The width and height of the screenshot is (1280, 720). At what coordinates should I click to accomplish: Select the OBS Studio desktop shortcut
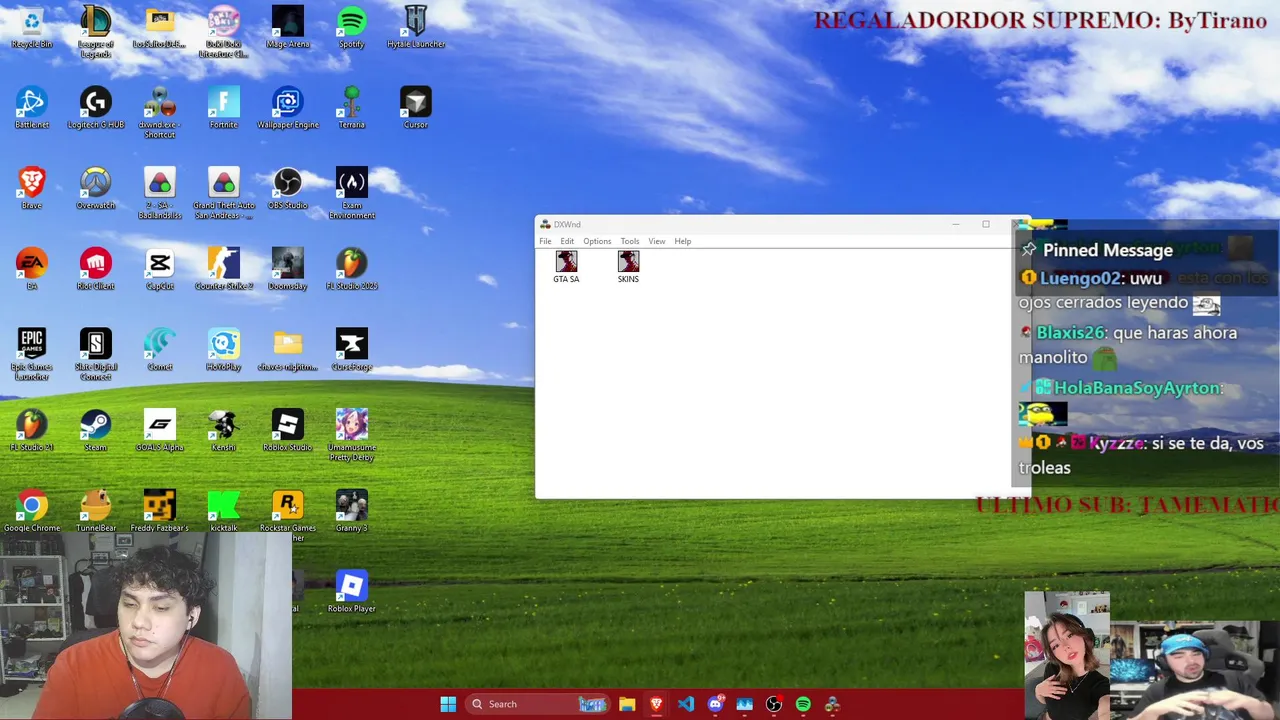click(287, 188)
